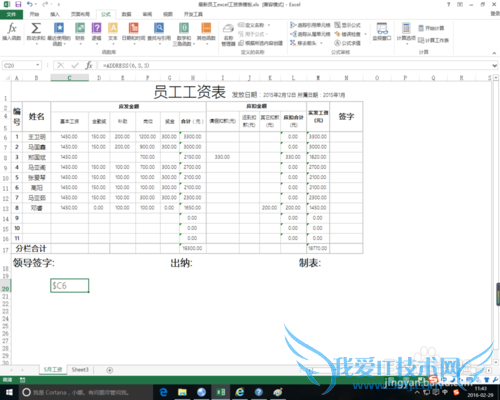Collapse the ribbon
The image size is (500, 400).
click(x=494, y=53)
